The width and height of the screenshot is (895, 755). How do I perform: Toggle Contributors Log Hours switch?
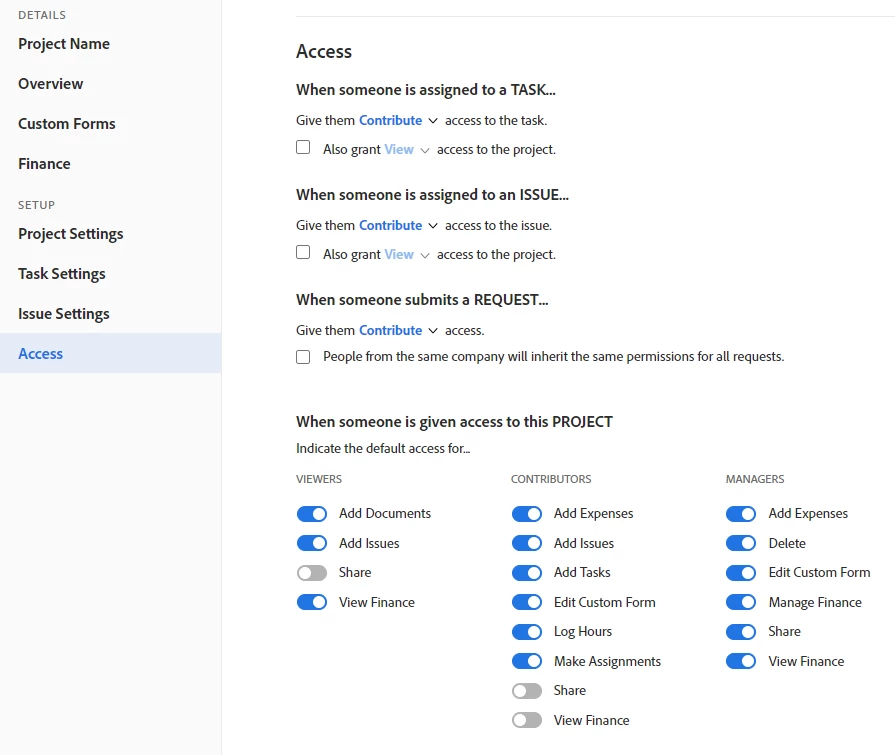tap(527, 632)
